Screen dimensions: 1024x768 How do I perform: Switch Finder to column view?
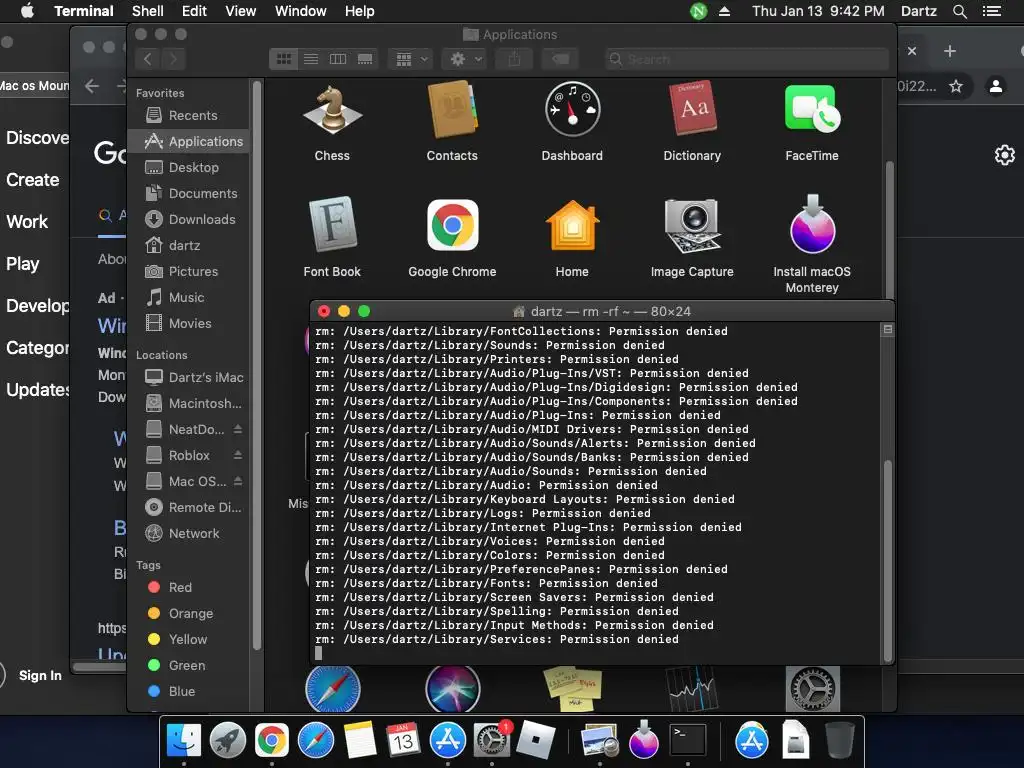338,59
